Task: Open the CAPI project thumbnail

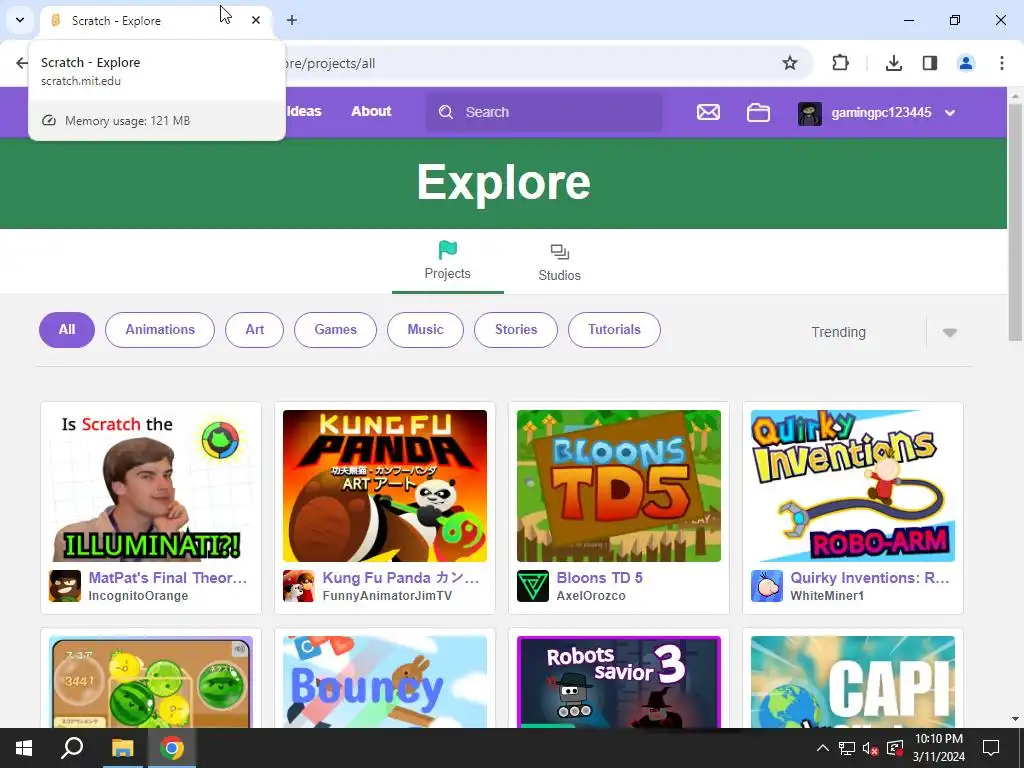Action: (x=853, y=682)
